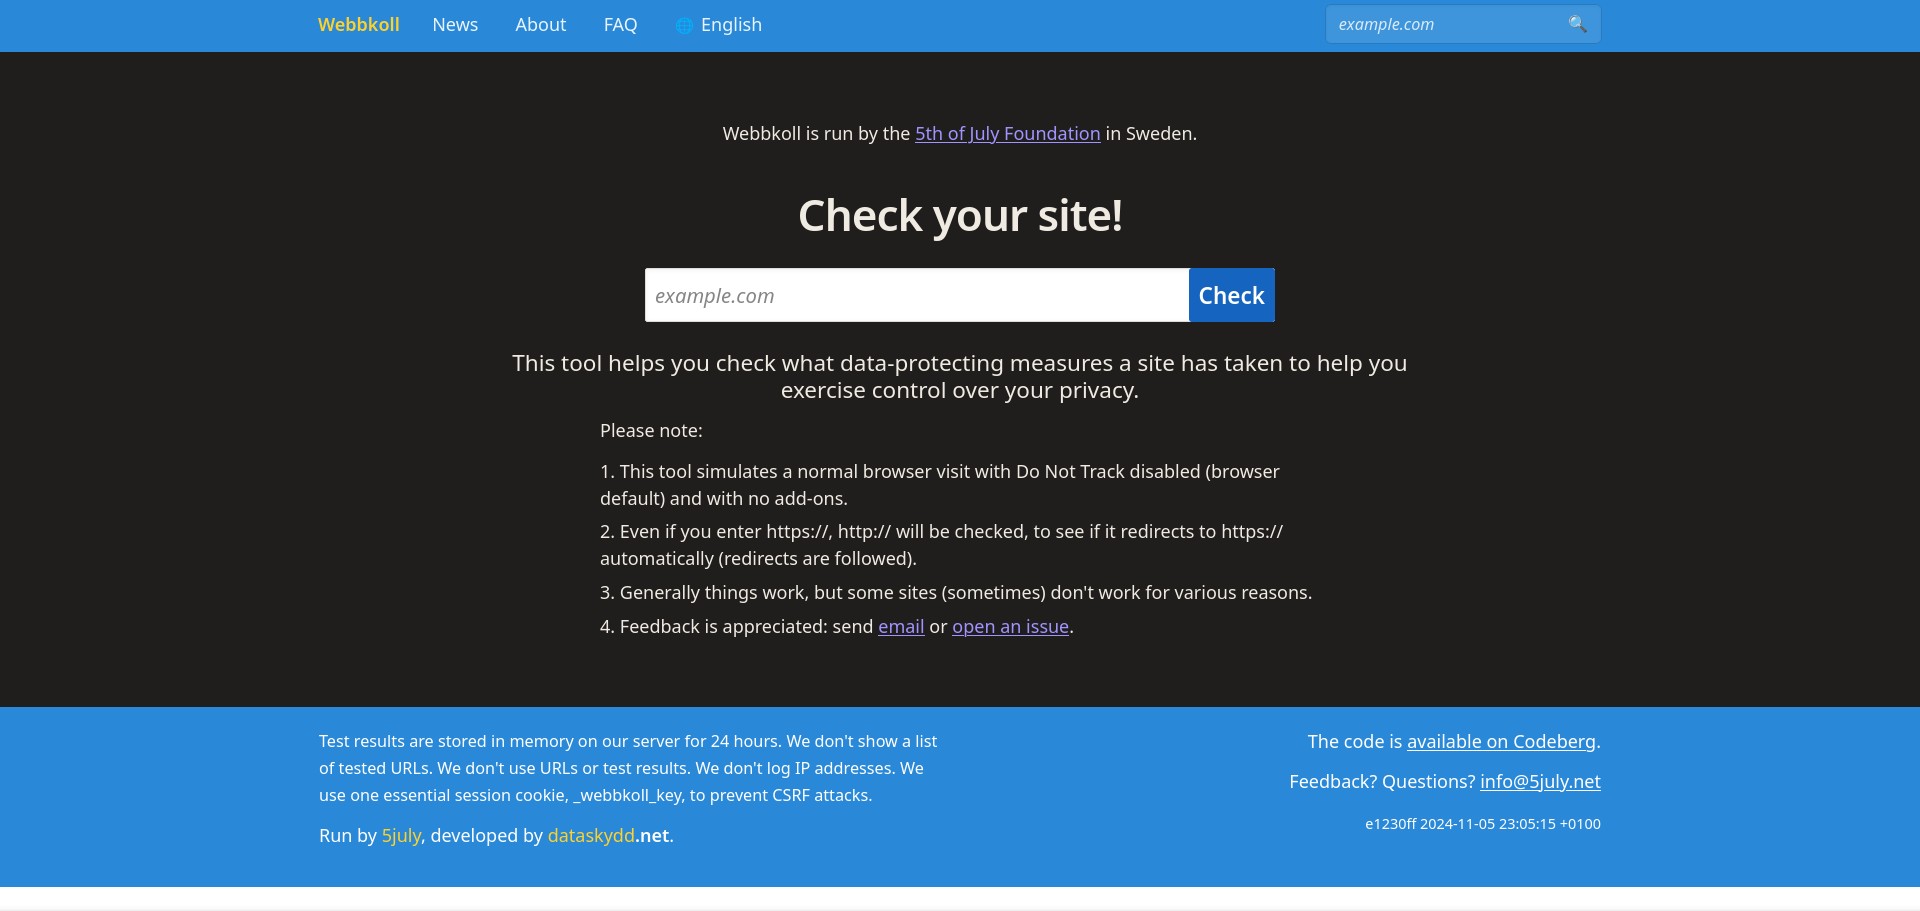Image resolution: width=1920 pixels, height=911 pixels.
Task: Open the About page from navbar
Action: pos(540,25)
